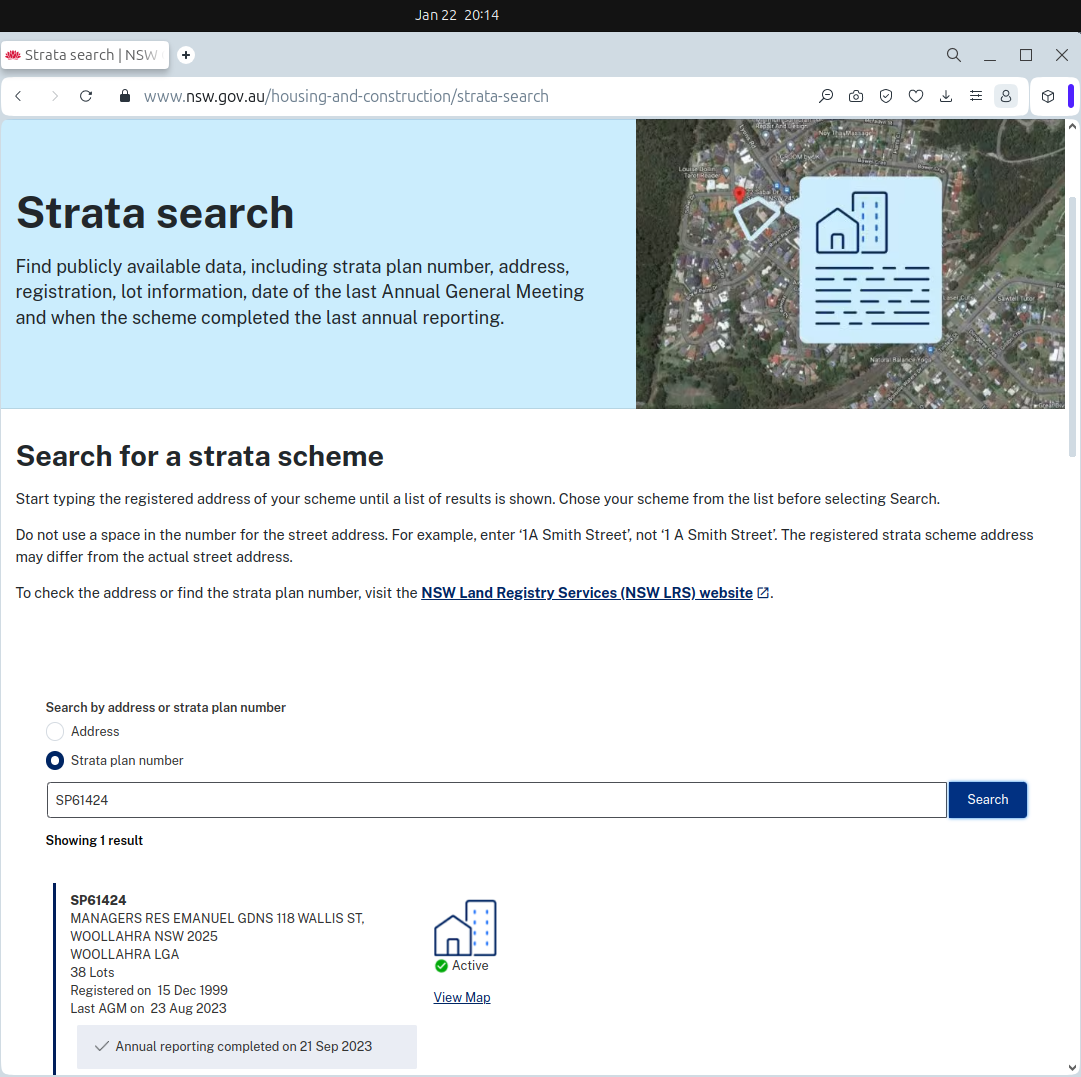Click the strata plan number input field

coord(496,800)
